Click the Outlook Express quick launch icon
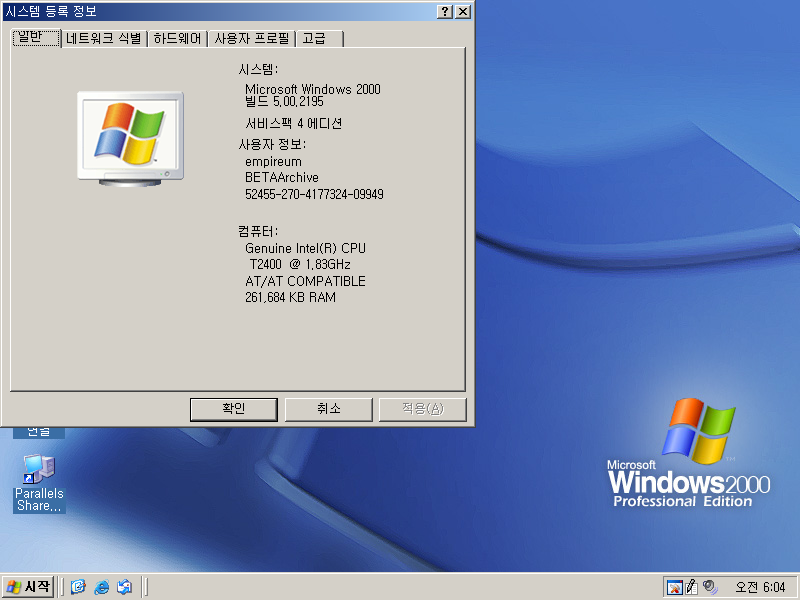 pyautogui.click(x=125, y=587)
